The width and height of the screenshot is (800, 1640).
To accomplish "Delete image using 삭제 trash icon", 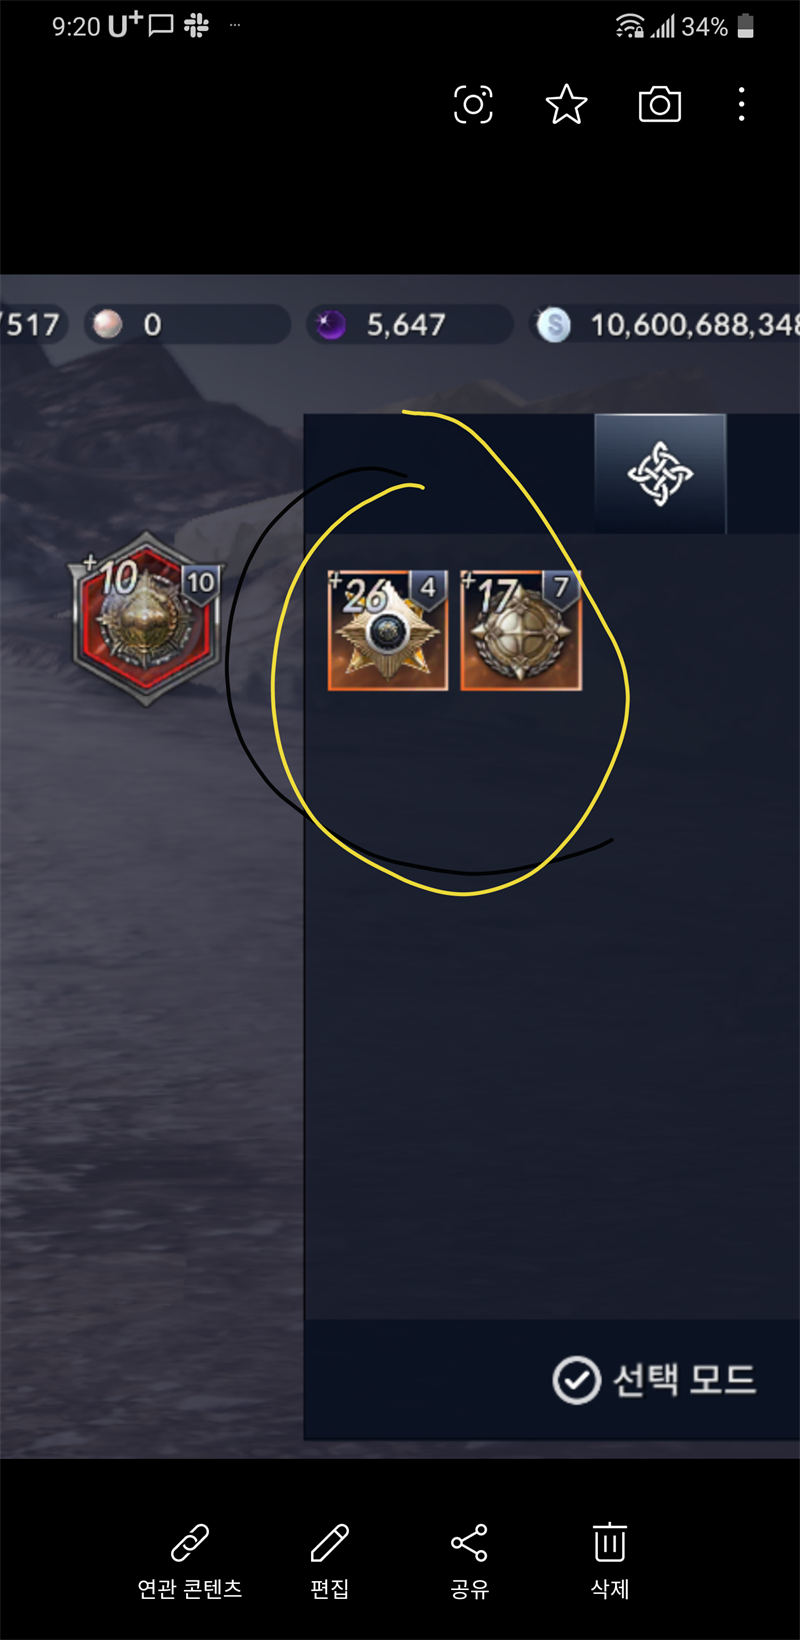I will (x=609, y=1542).
